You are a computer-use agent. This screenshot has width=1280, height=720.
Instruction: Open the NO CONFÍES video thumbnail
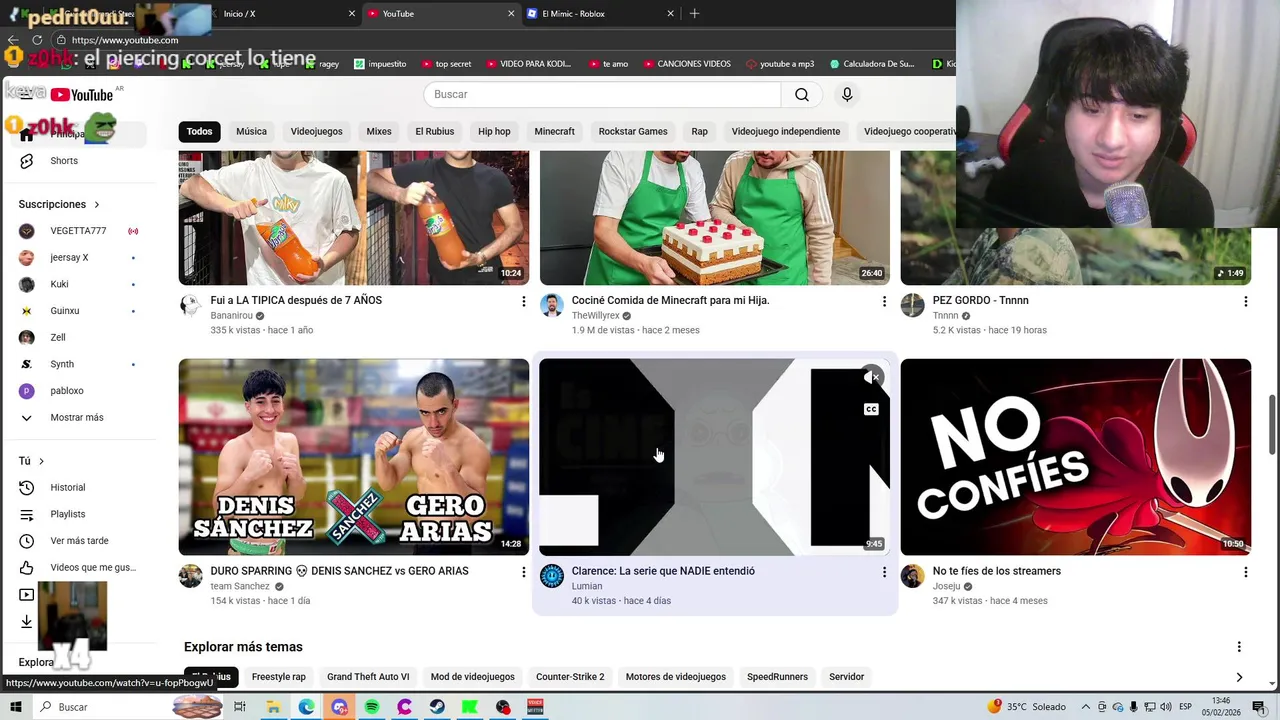click(1076, 457)
